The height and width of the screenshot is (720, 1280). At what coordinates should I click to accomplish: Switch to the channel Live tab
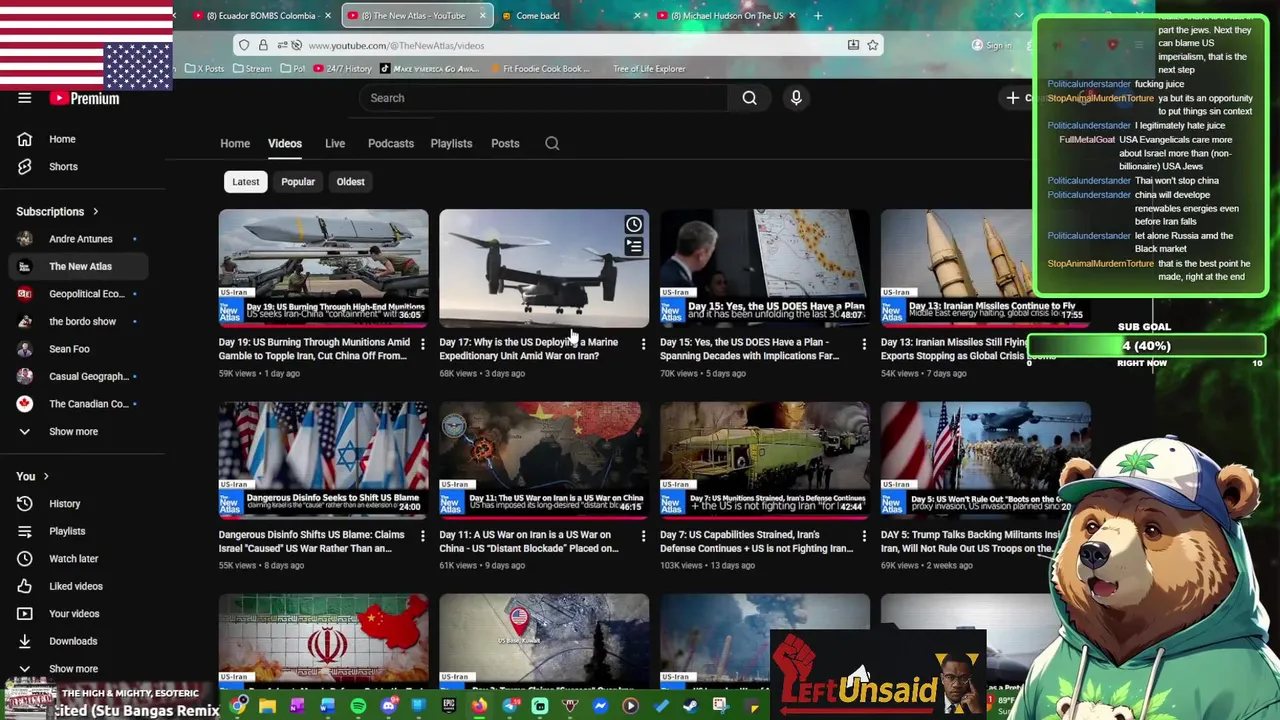(335, 143)
